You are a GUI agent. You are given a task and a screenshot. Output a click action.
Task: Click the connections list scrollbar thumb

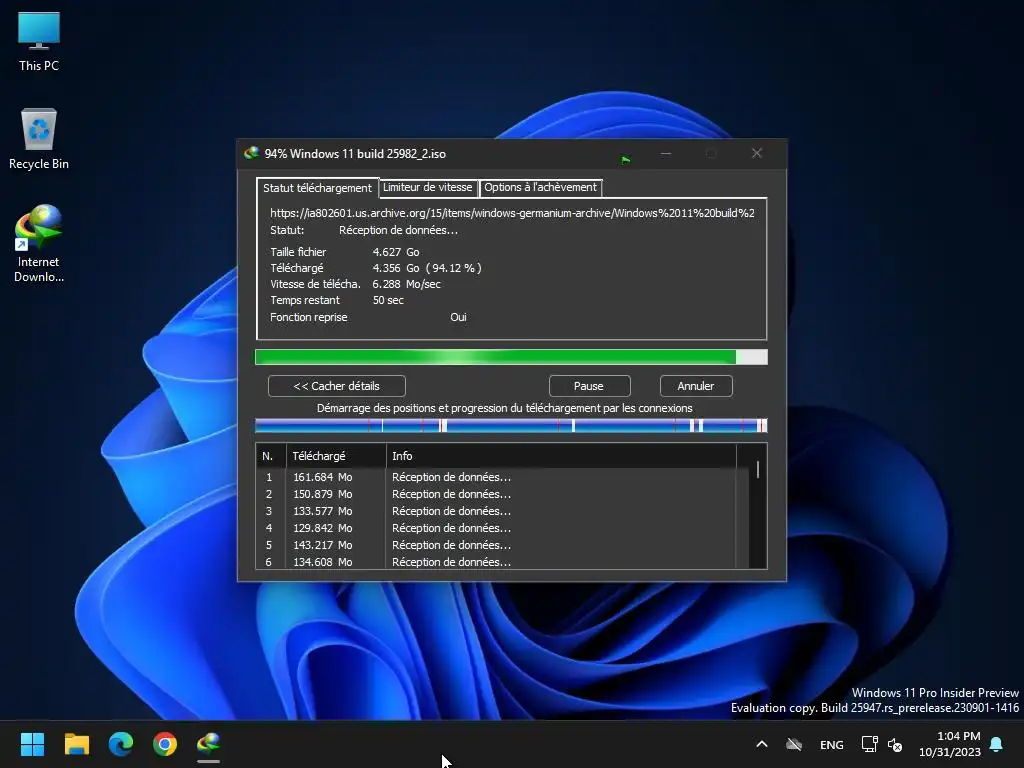point(758,470)
